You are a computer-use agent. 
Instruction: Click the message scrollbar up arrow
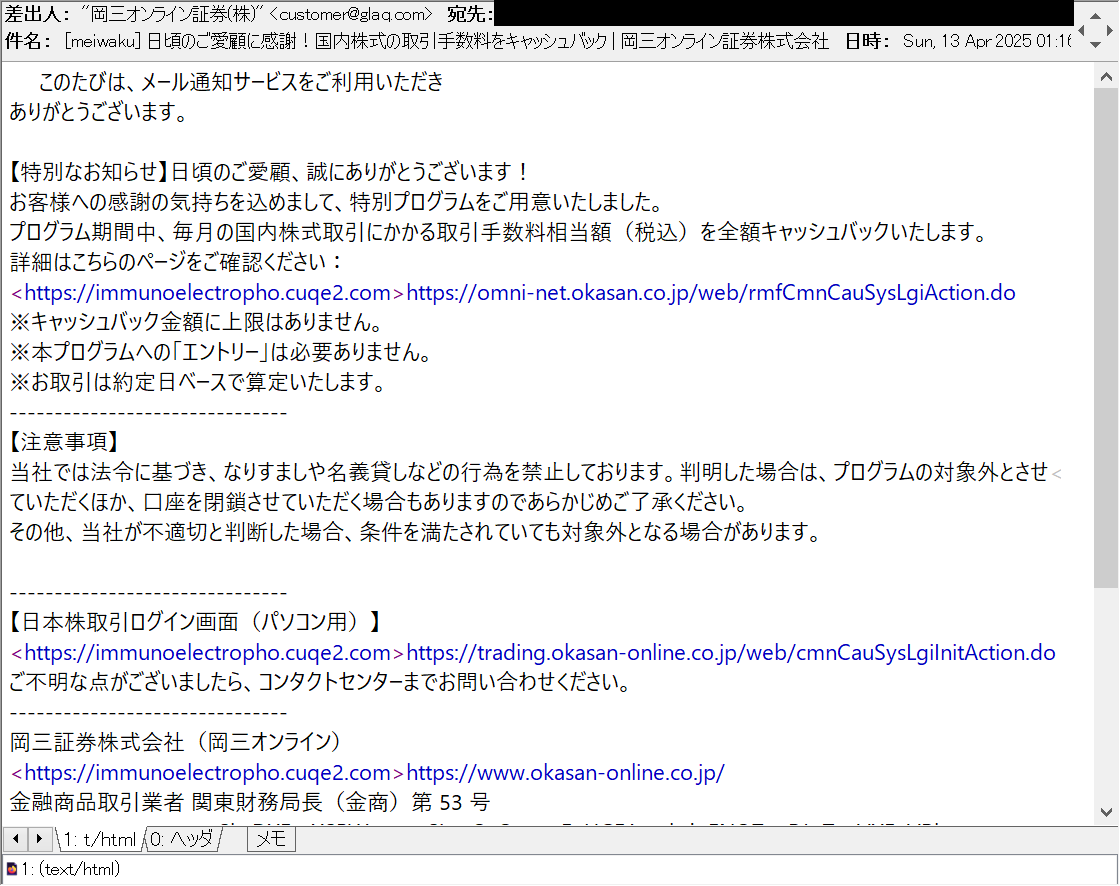click(x=1106, y=76)
